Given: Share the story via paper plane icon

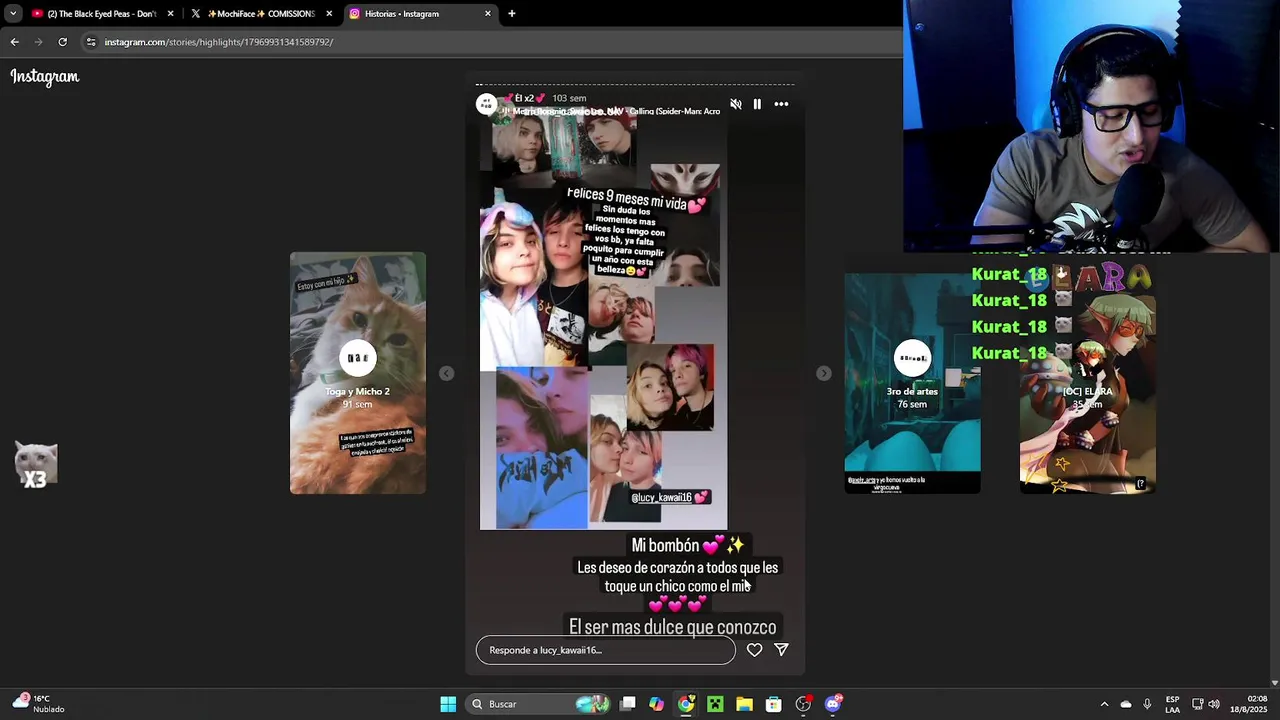Looking at the screenshot, I should (x=781, y=650).
